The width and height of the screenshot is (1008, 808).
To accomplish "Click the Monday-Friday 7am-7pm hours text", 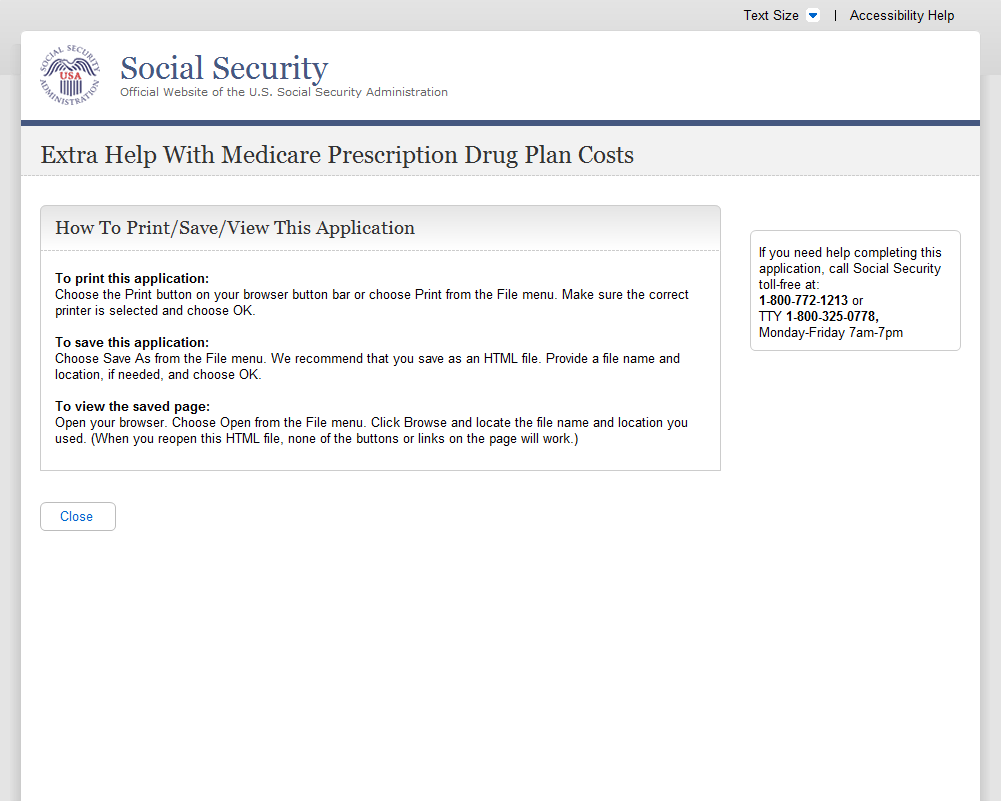I will (x=831, y=333).
